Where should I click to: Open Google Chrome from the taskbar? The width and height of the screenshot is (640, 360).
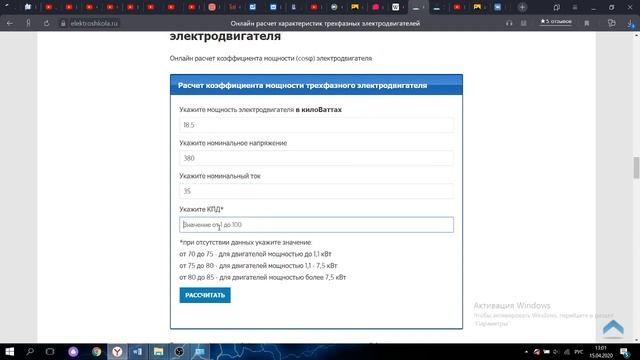pos(97,351)
